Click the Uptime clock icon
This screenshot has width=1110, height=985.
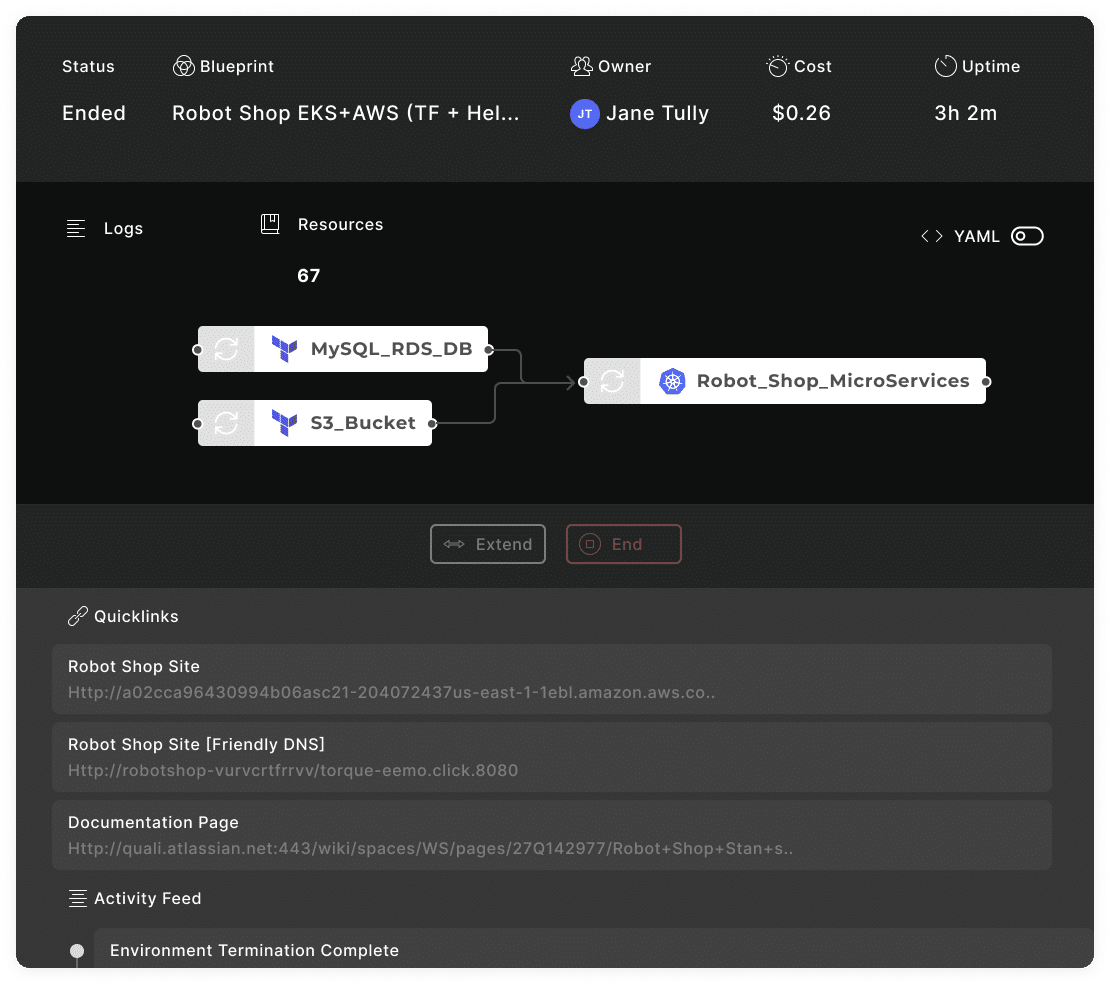[945, 67]
